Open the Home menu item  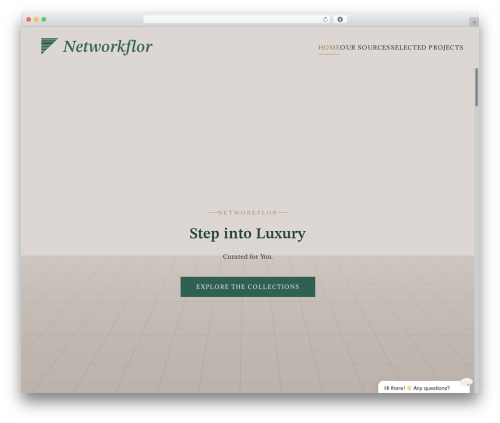click(329, 47)
